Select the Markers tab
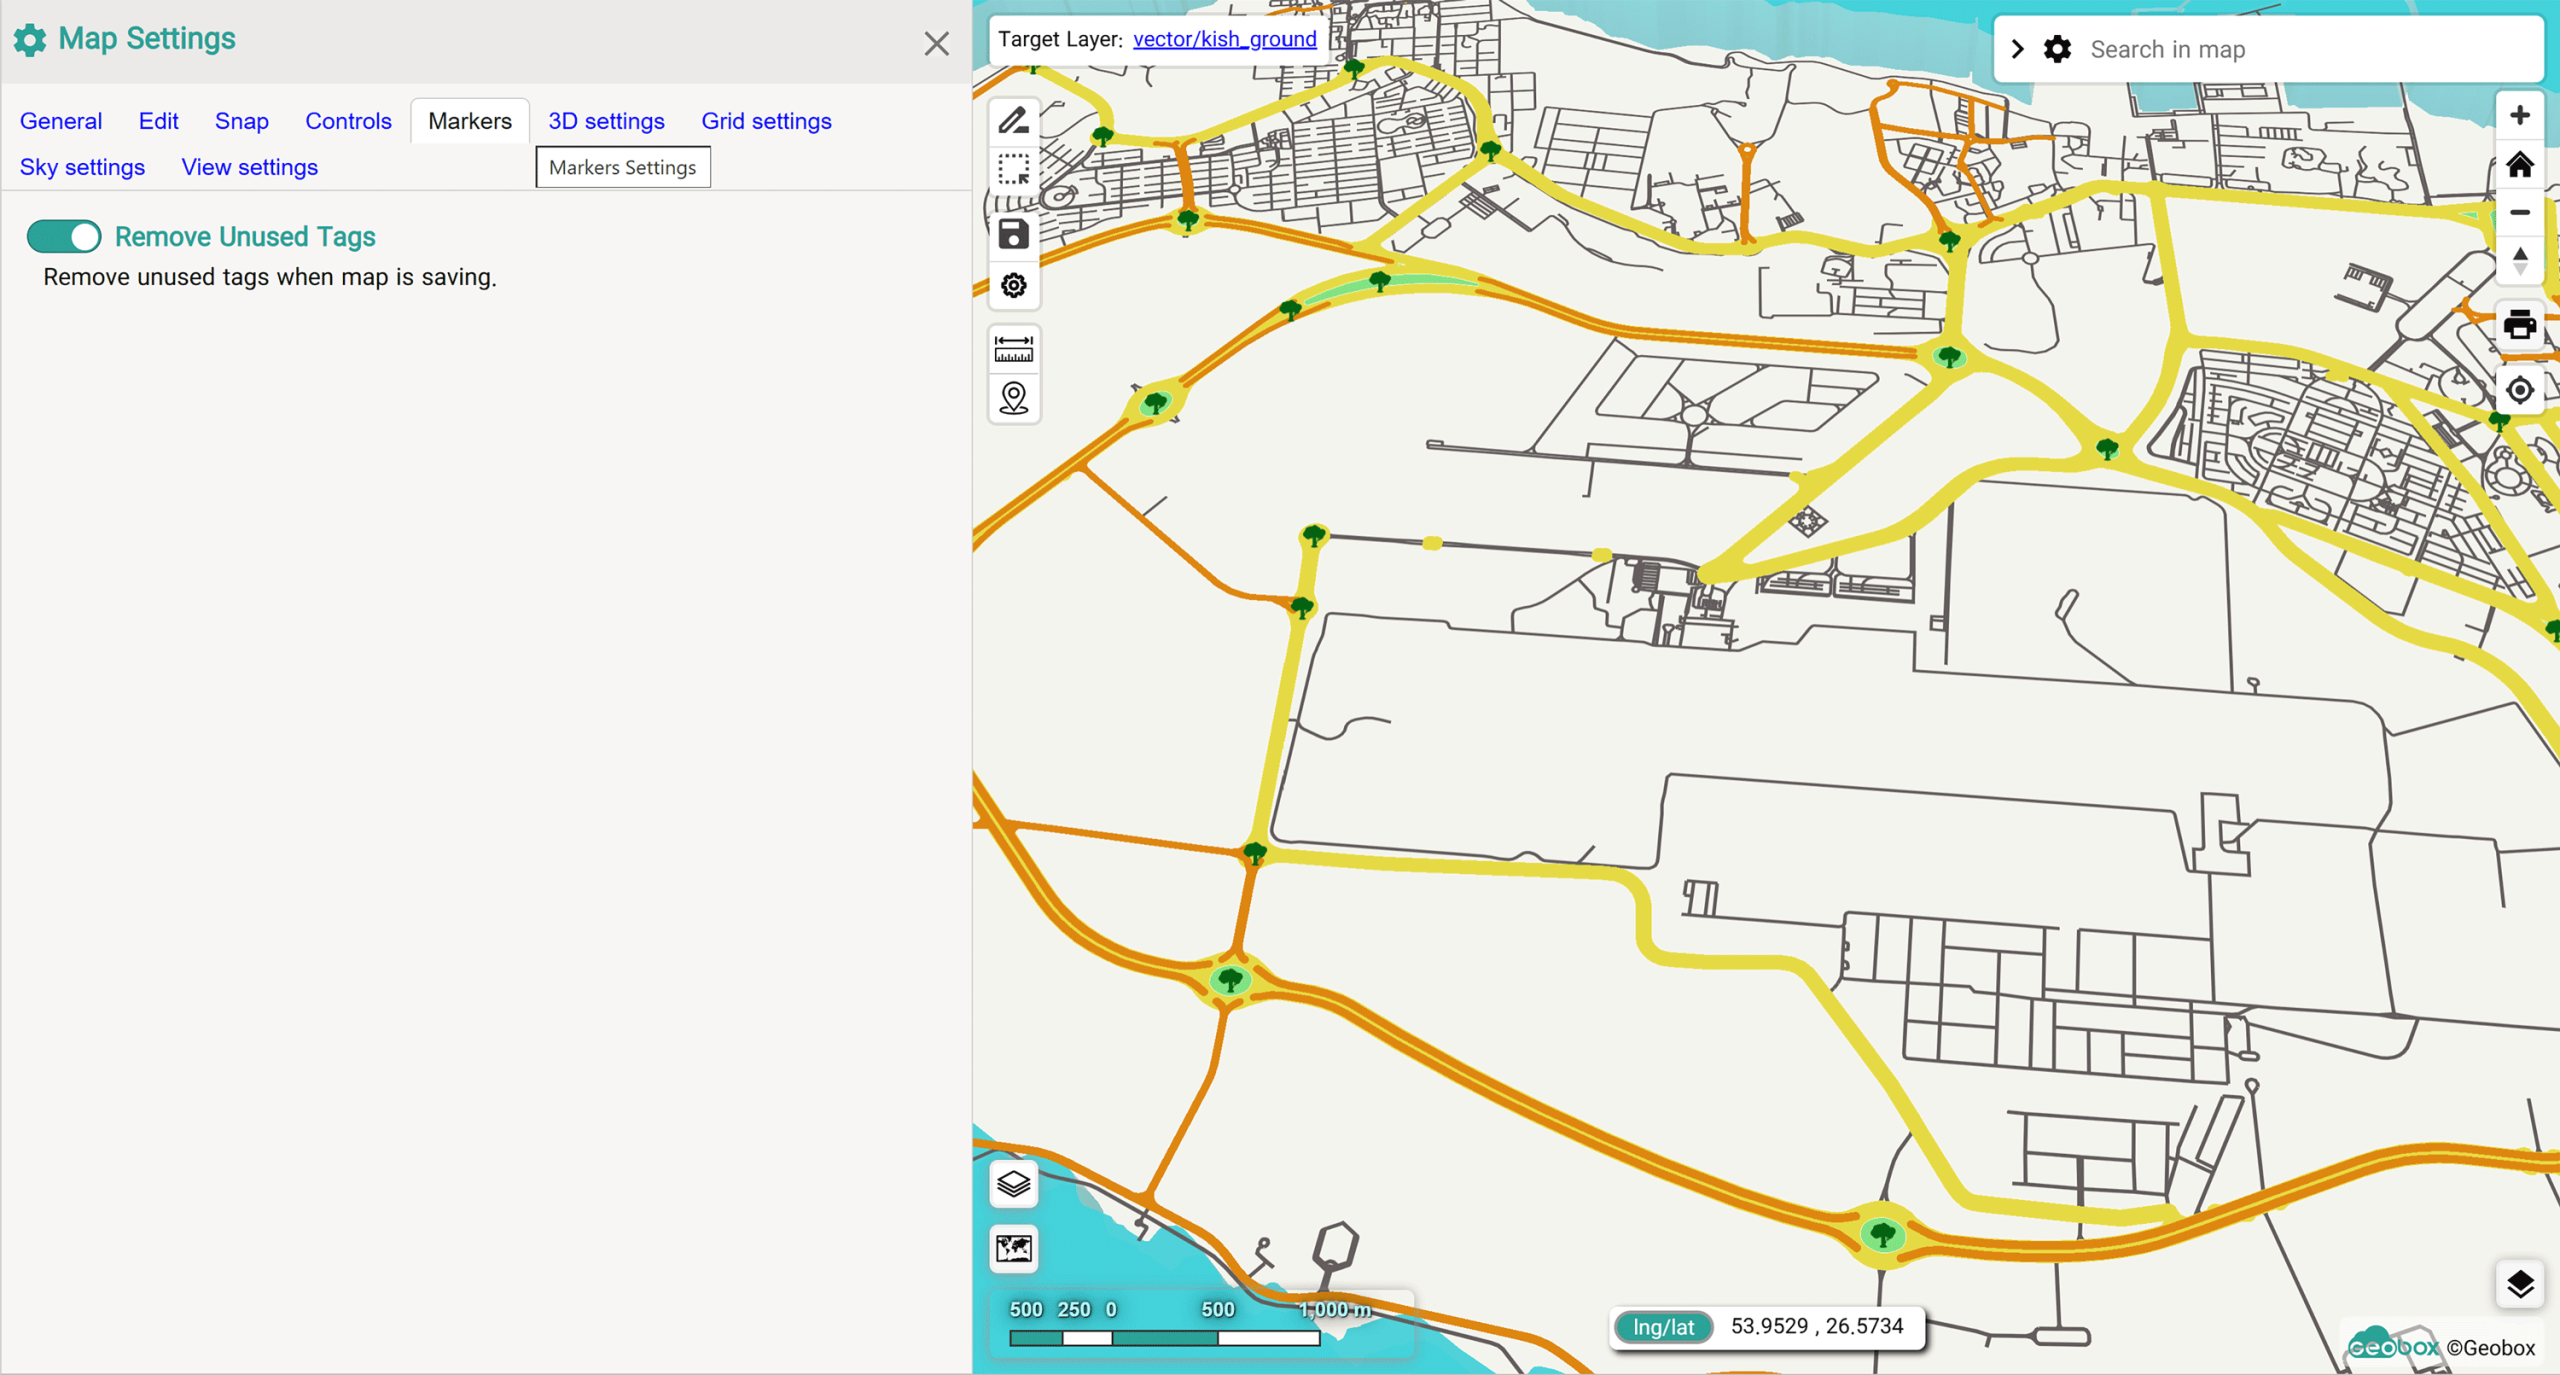 coord(470,121)
